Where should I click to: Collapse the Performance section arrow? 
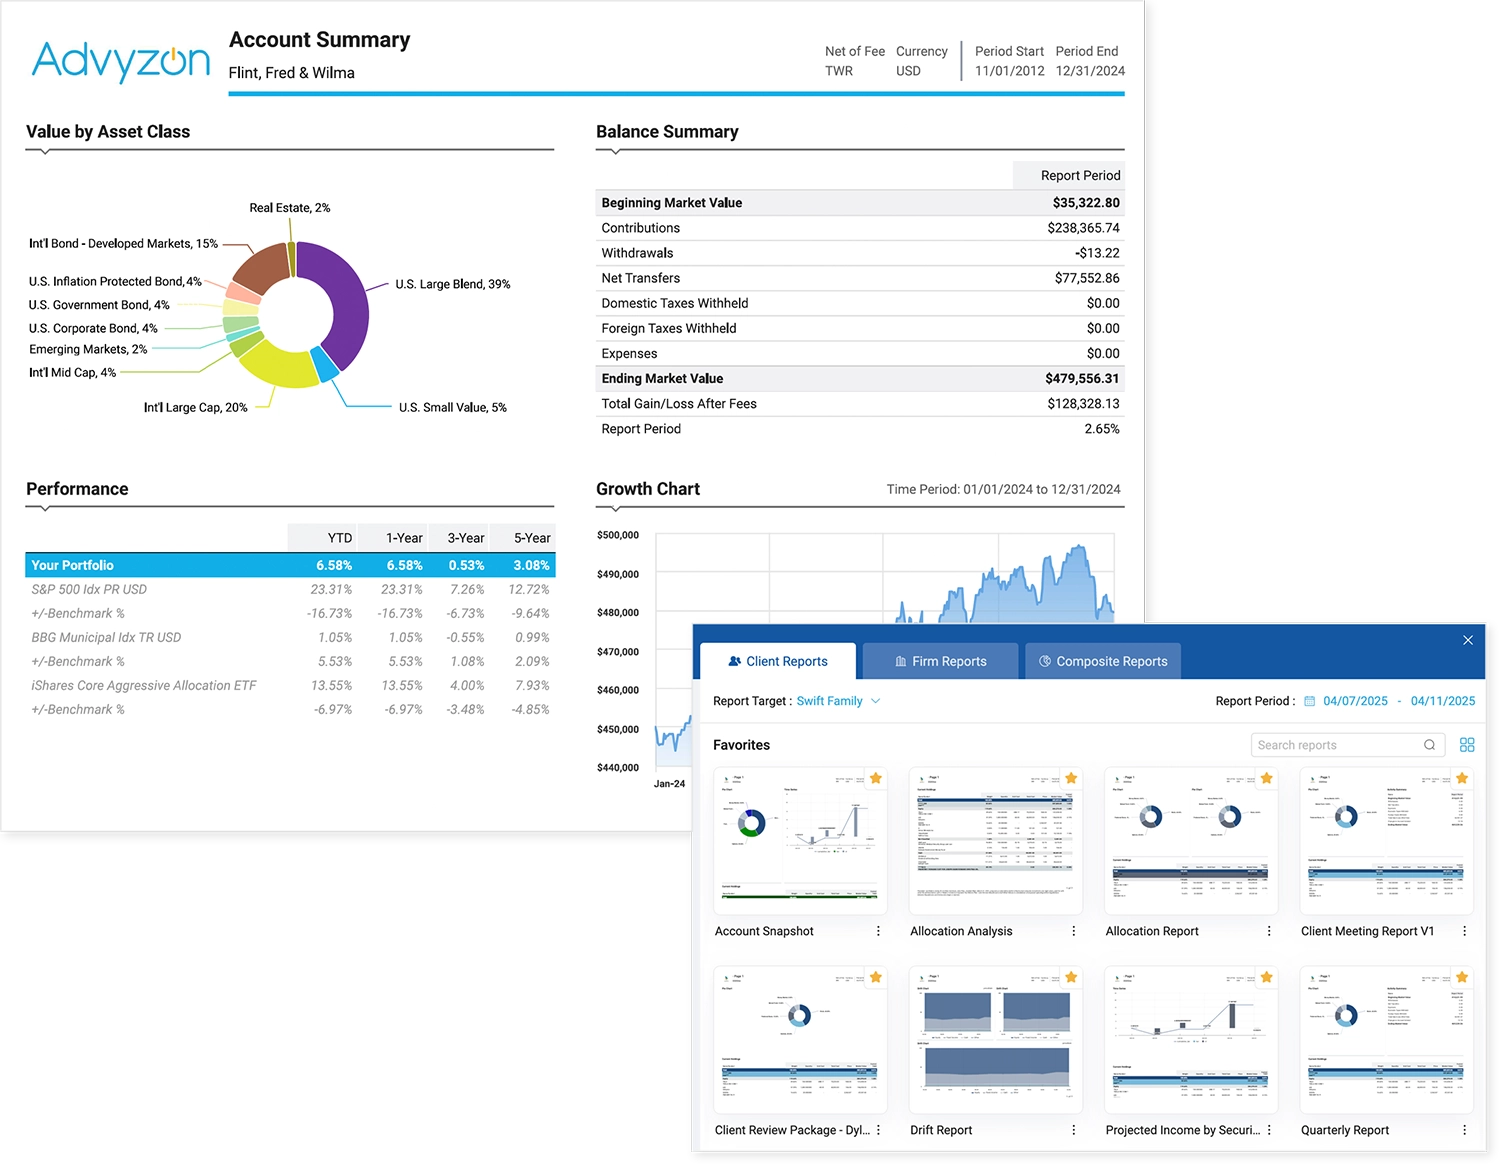(45, 509)
